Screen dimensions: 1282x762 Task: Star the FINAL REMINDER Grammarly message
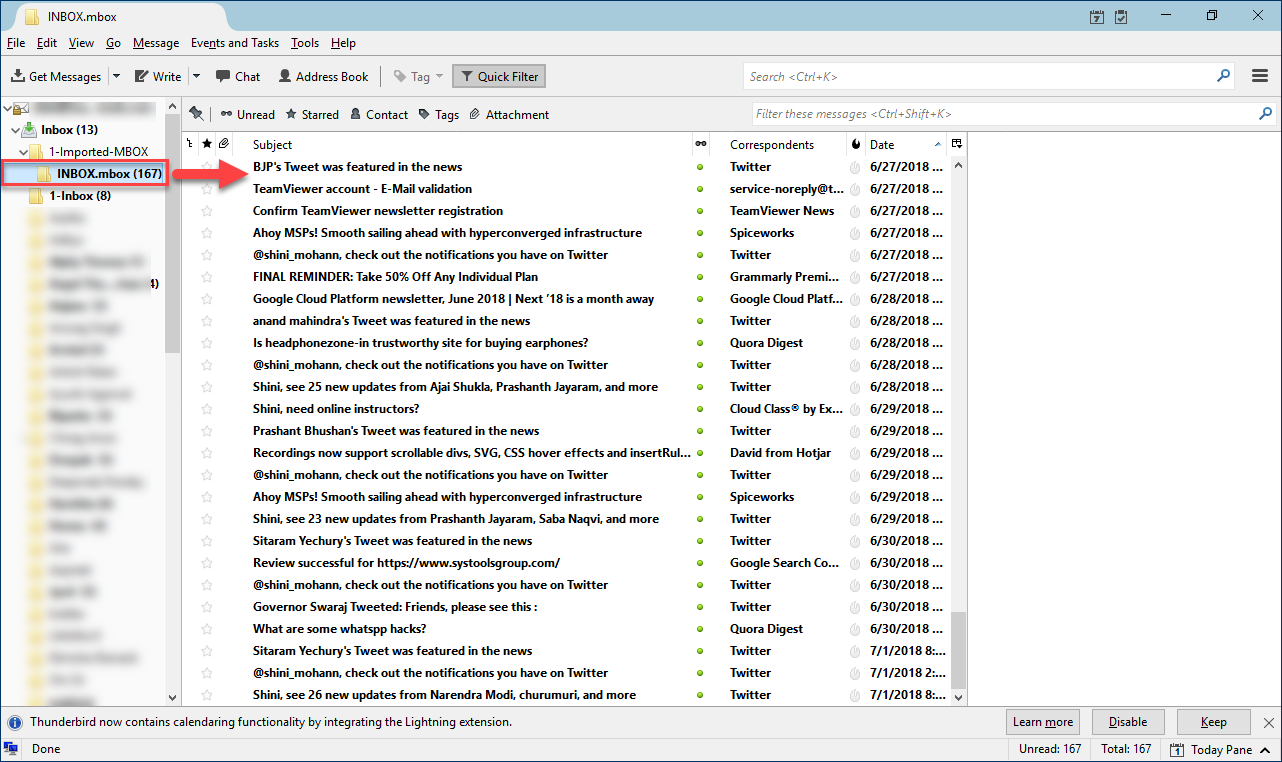pyautogui.click(x=207, y=277)
